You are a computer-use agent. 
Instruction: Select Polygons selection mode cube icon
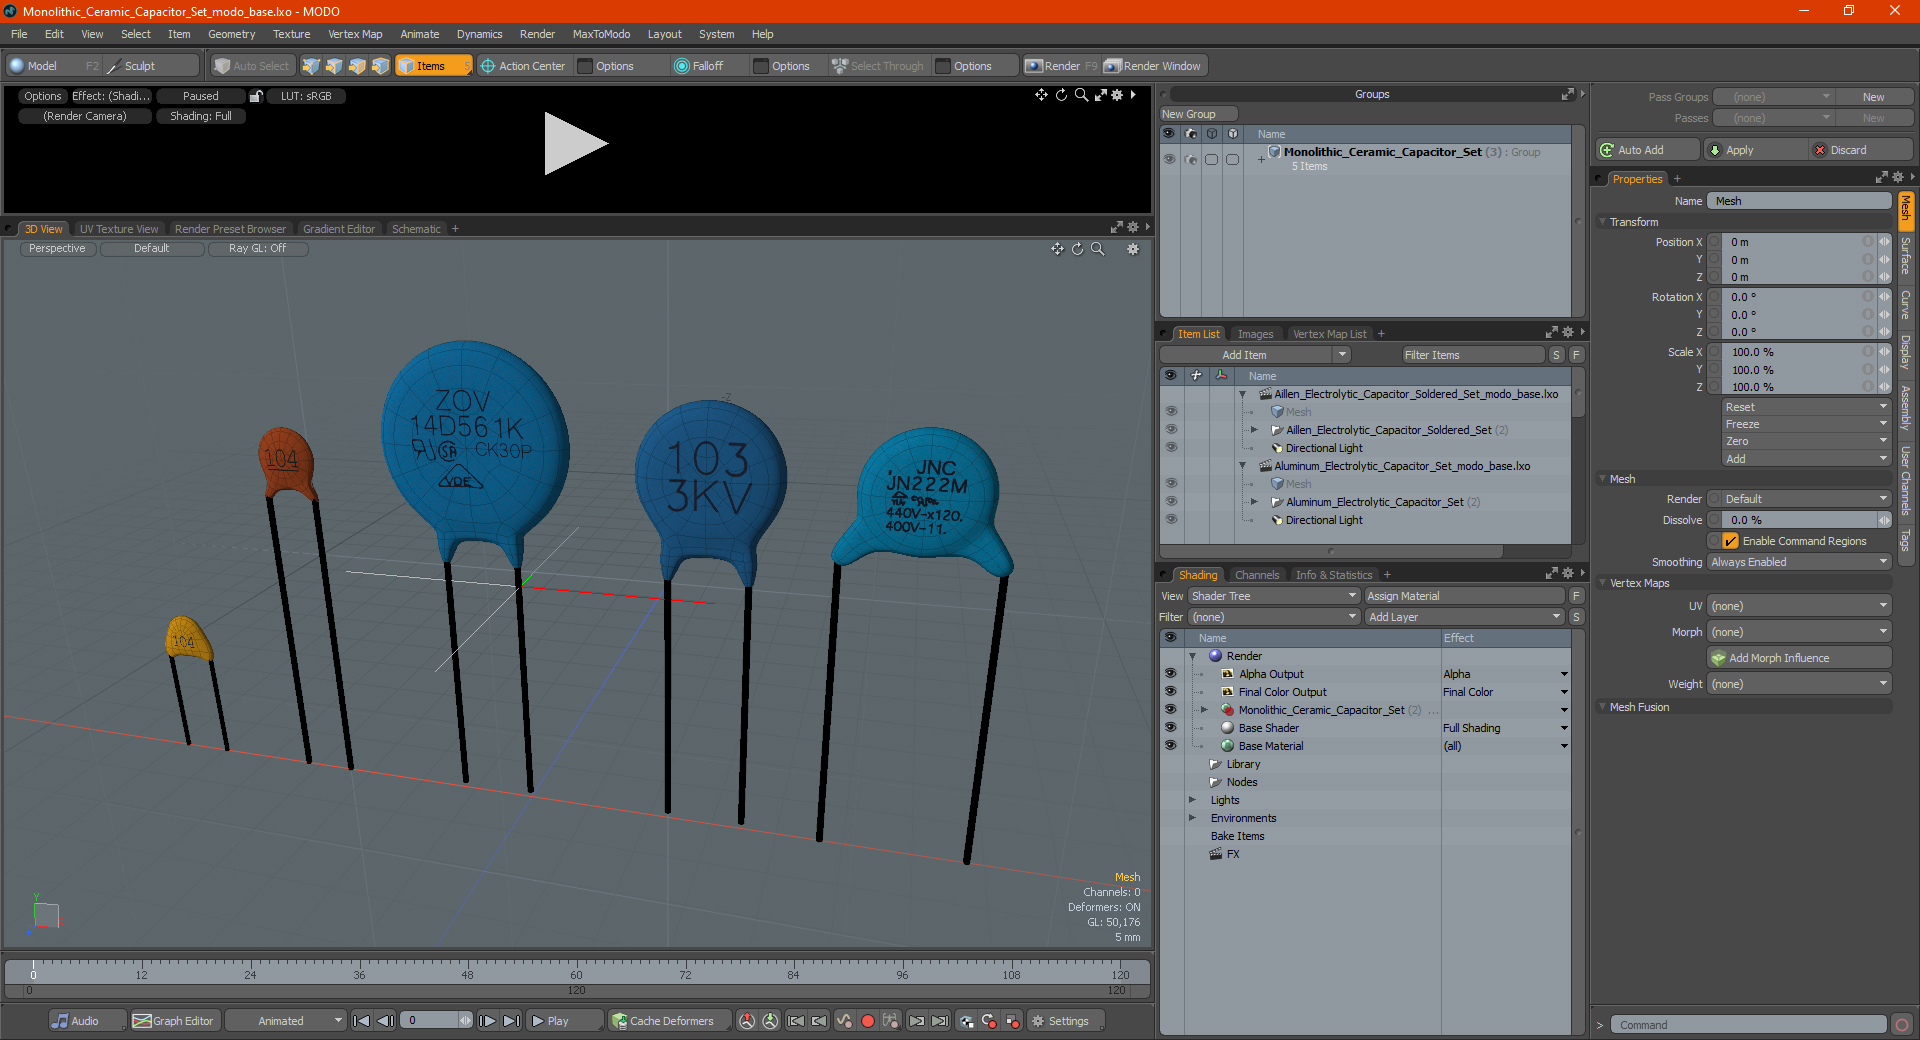[x=357, y=66]
